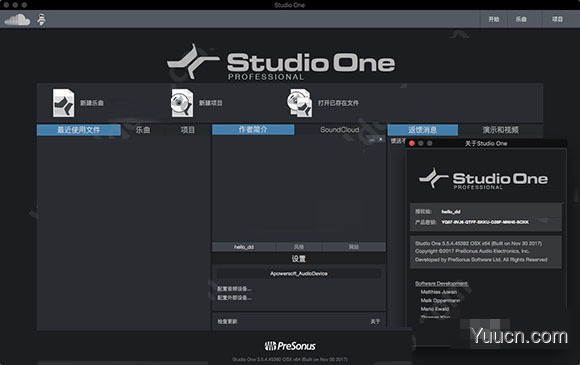Select the 作者简介 tab
The width and height of the screenshot is (580, 365).
253,129
